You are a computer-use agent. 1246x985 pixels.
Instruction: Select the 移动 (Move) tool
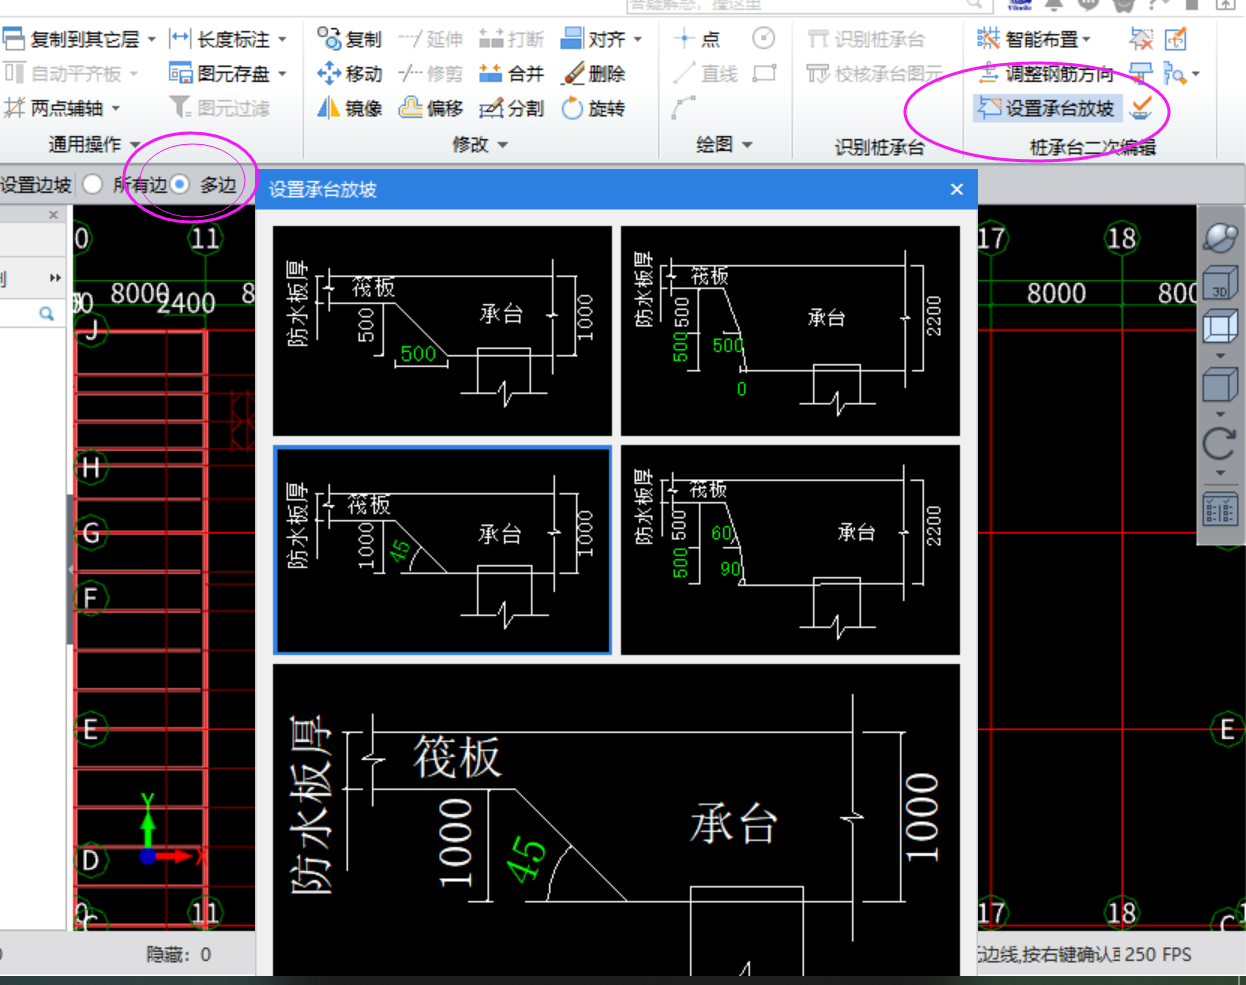pos(349,73)
